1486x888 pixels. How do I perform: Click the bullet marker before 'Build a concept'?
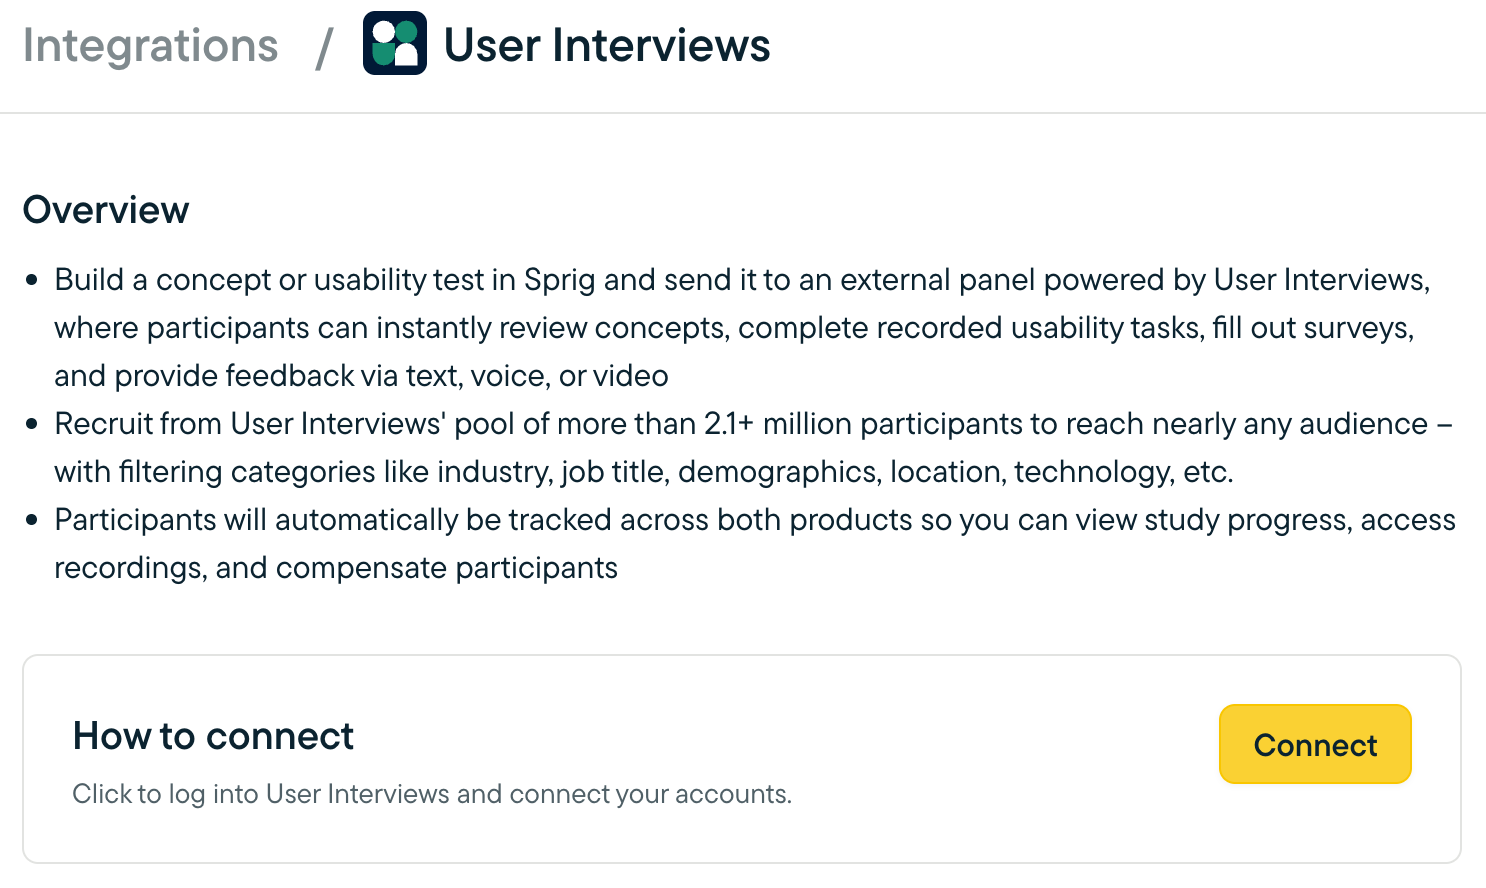32,280
